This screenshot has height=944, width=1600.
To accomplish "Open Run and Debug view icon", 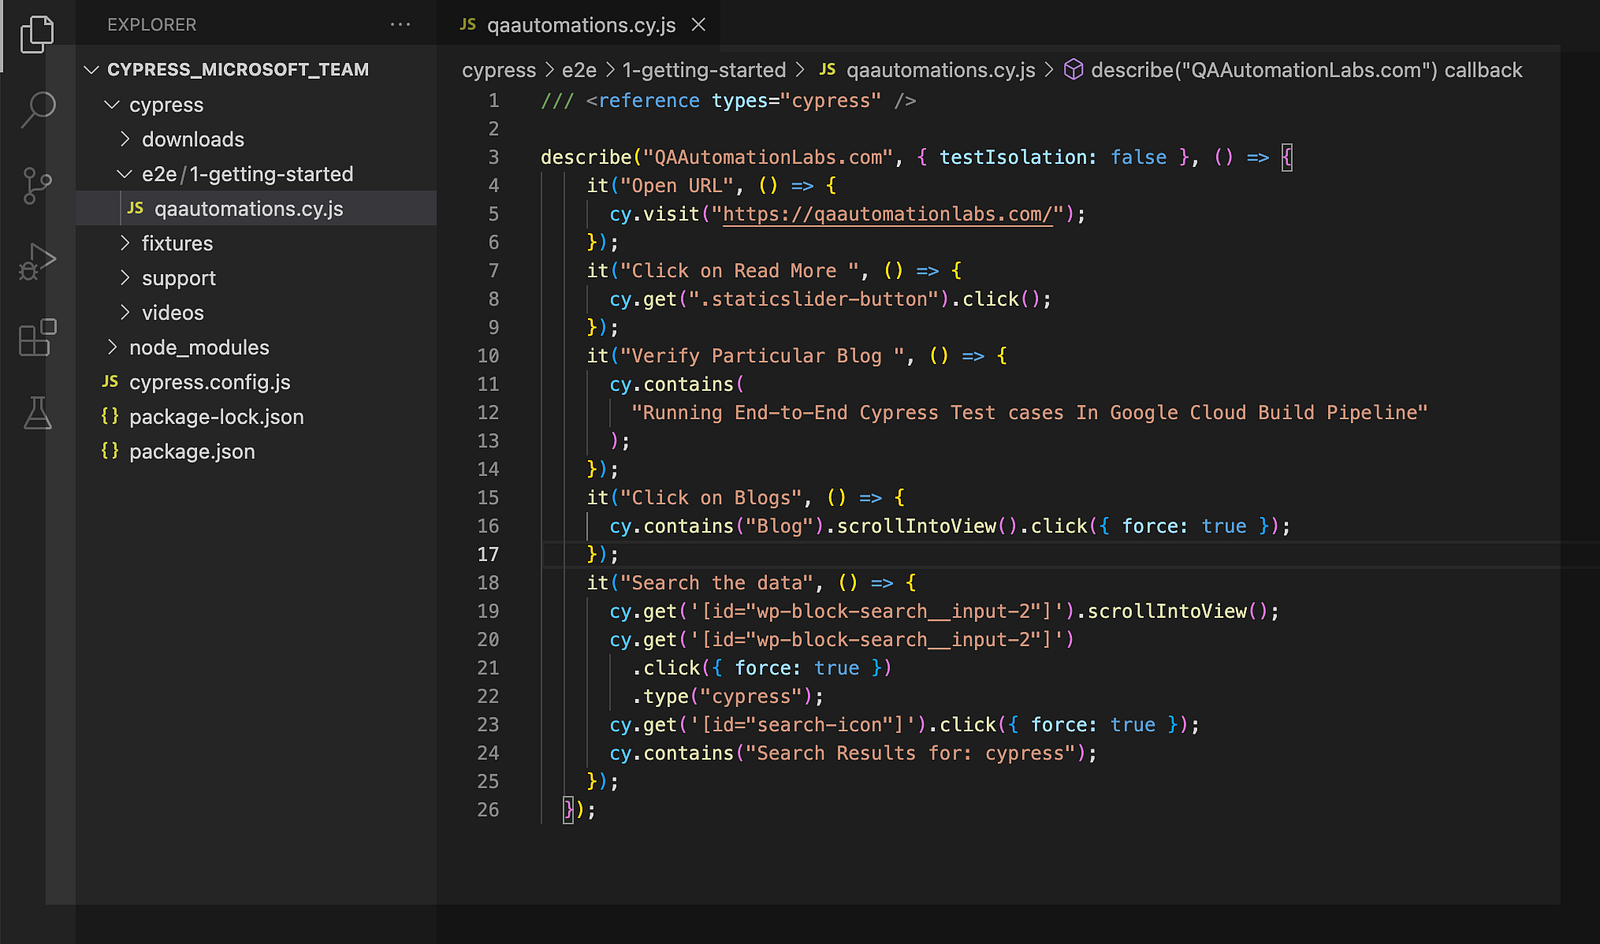I will 37,262.
